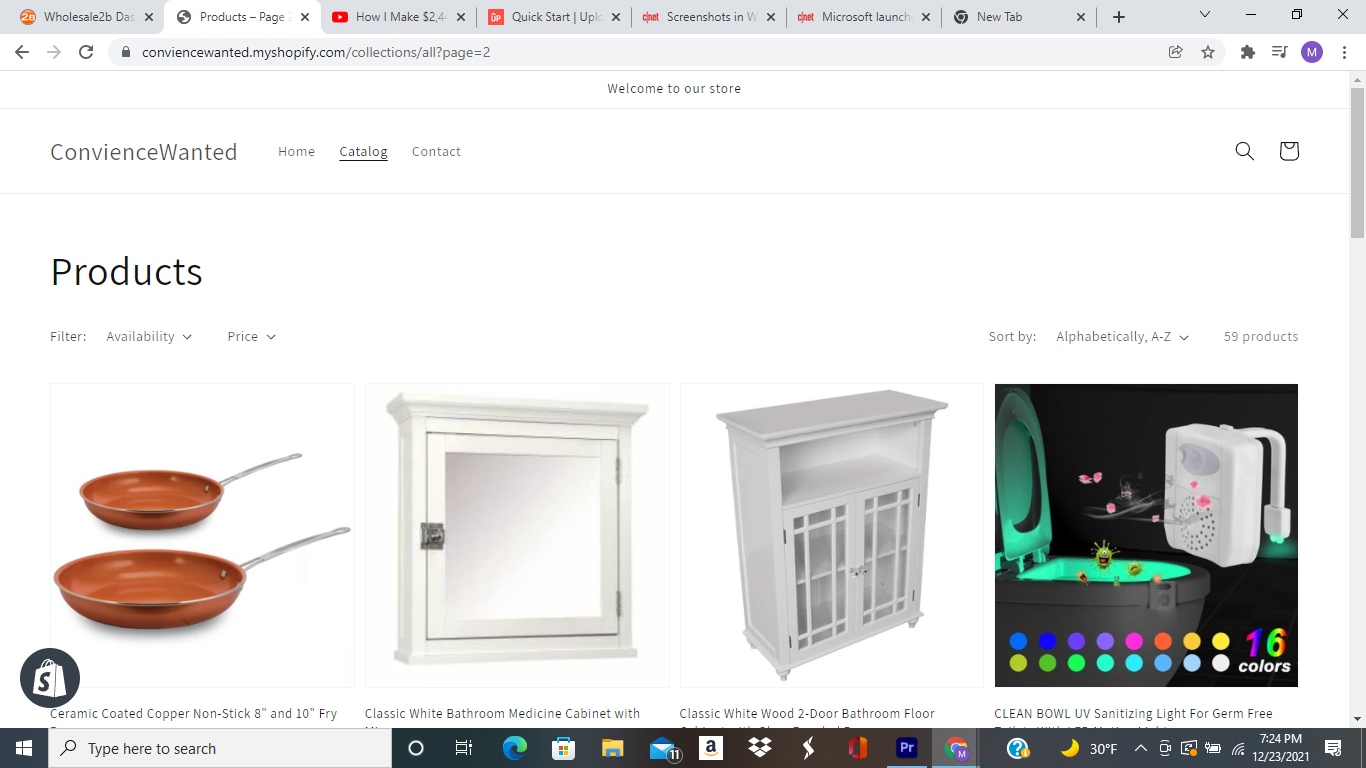Click the Shopify chat bubble icon
The height and width of the screenshot is (768, 1366).
pyautogui.click(x=50, y=678)
